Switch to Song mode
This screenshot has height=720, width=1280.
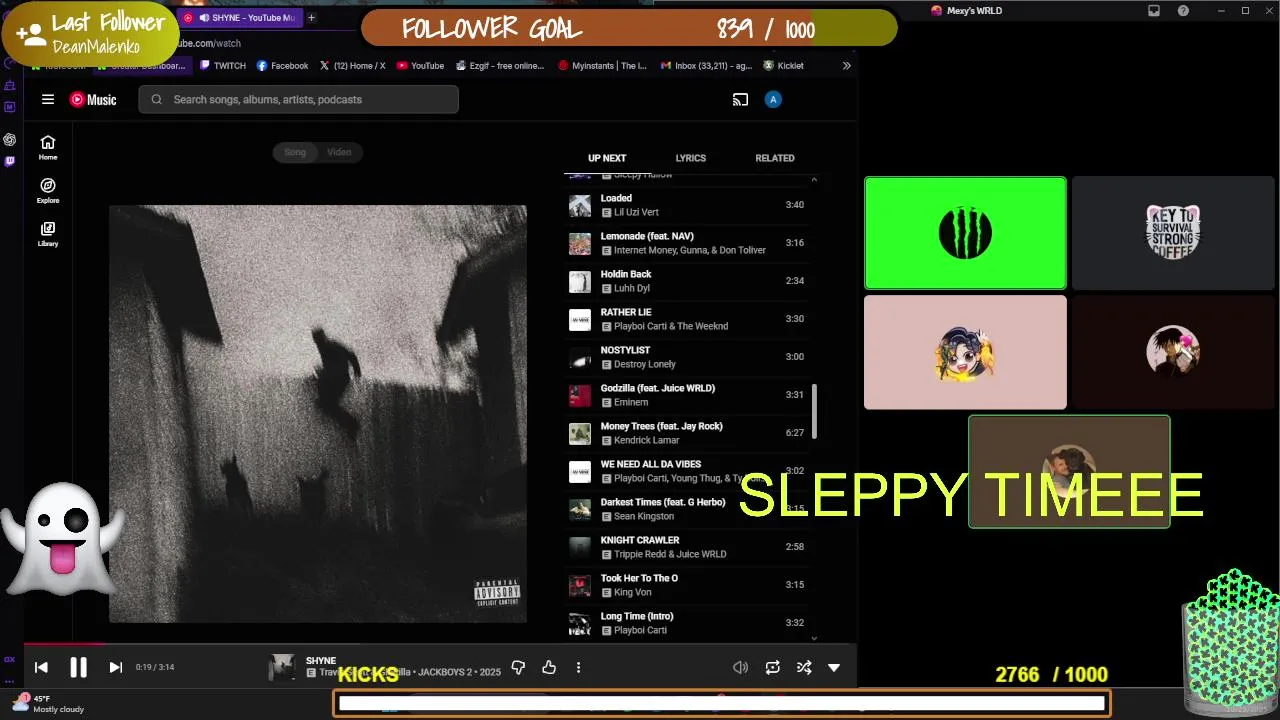[x=295, y=152]
